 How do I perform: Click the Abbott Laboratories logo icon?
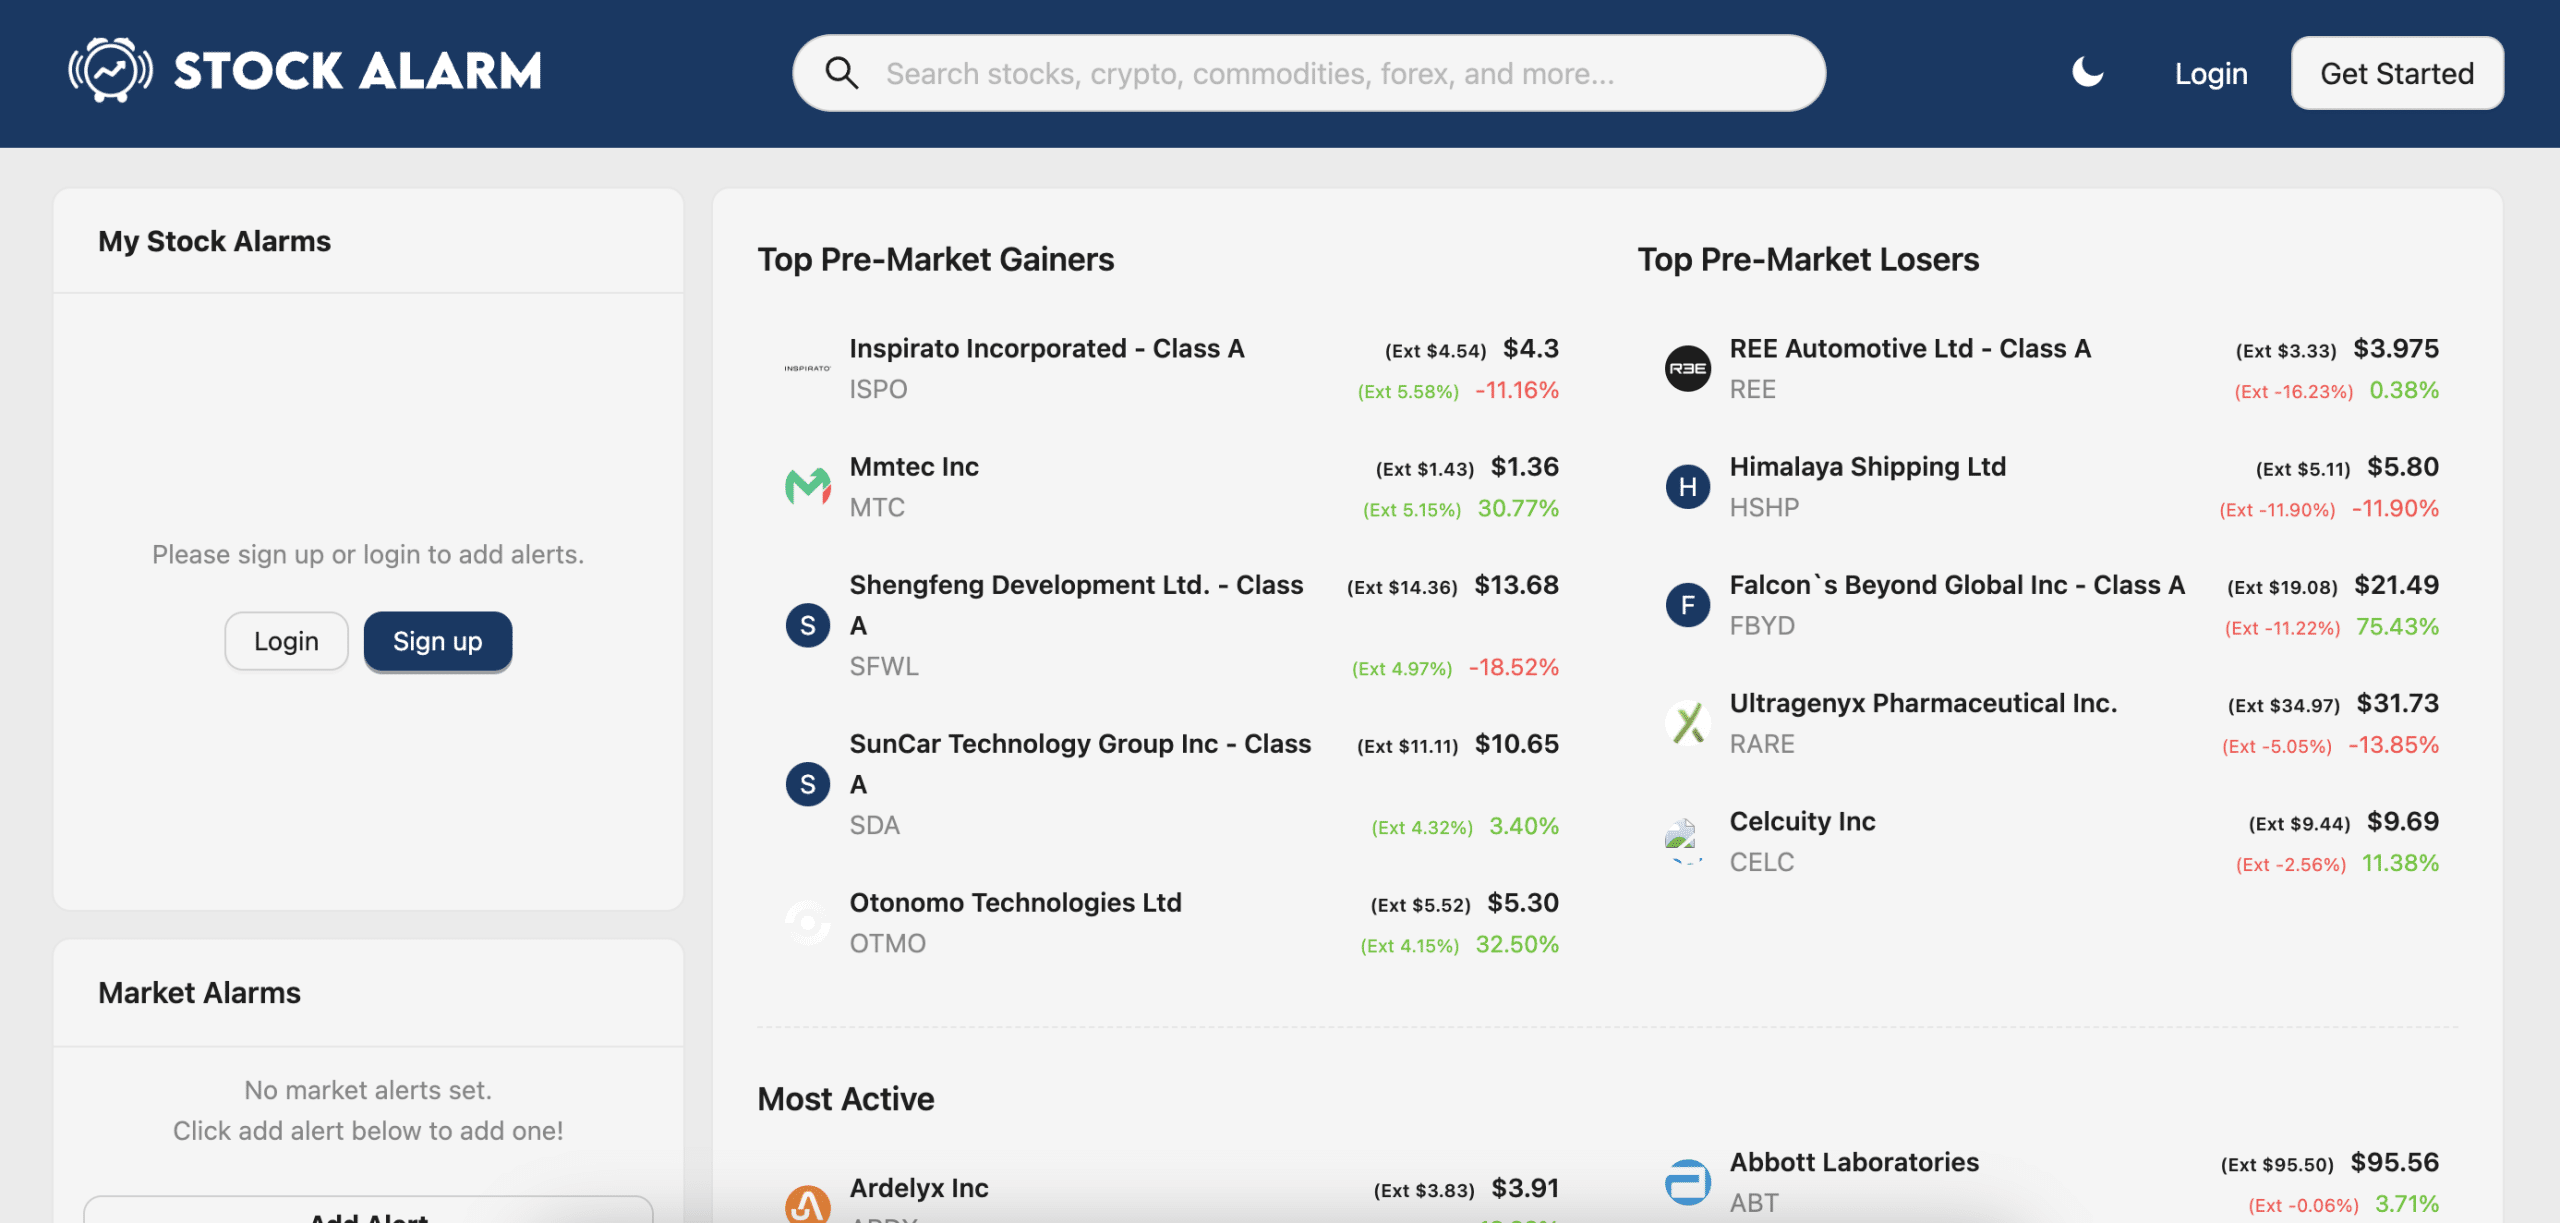pos(1688,1182)
